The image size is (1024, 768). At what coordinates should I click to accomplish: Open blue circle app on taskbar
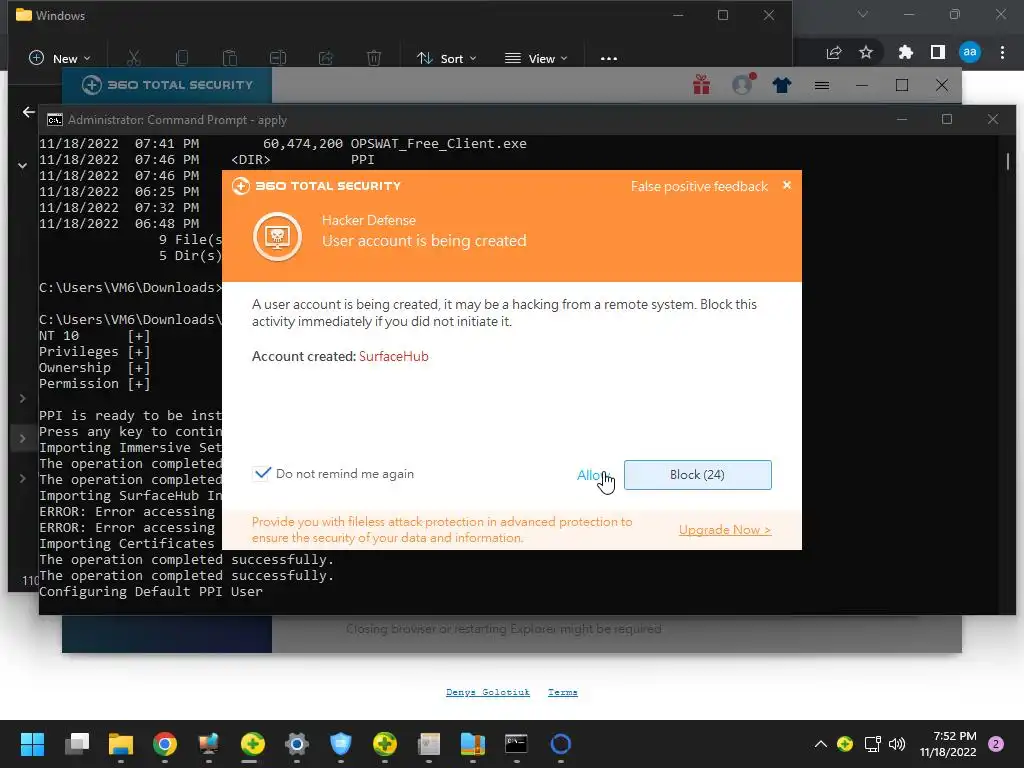(560, 744)
